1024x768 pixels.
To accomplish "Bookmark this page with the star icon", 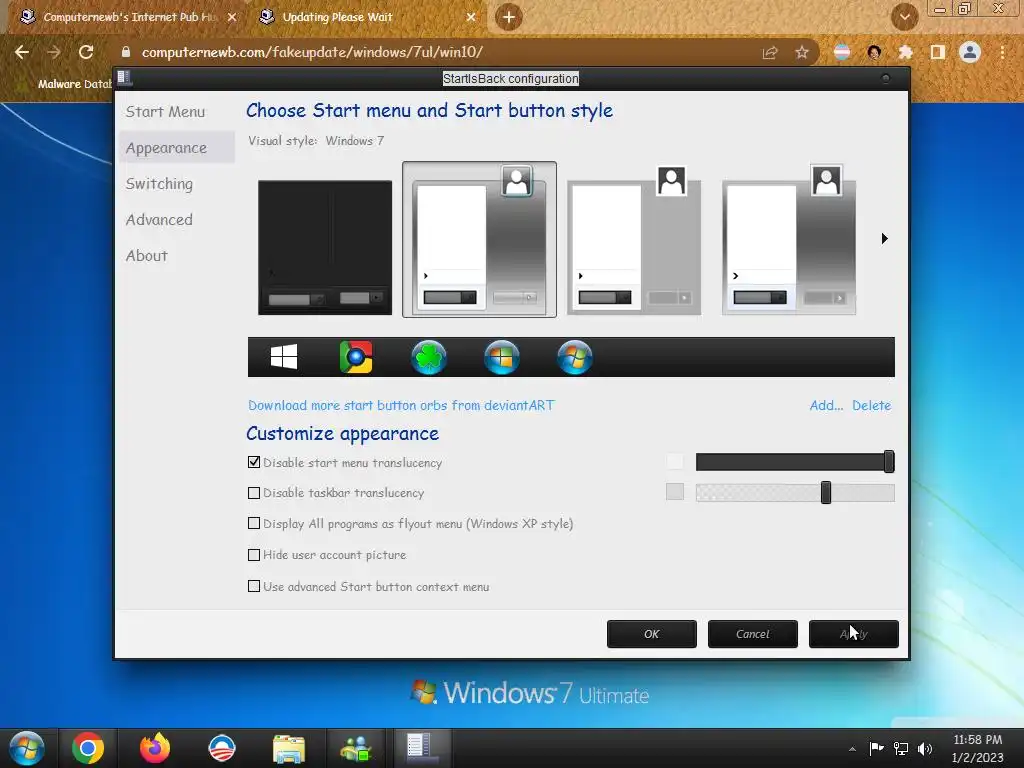I will point(802,52).
